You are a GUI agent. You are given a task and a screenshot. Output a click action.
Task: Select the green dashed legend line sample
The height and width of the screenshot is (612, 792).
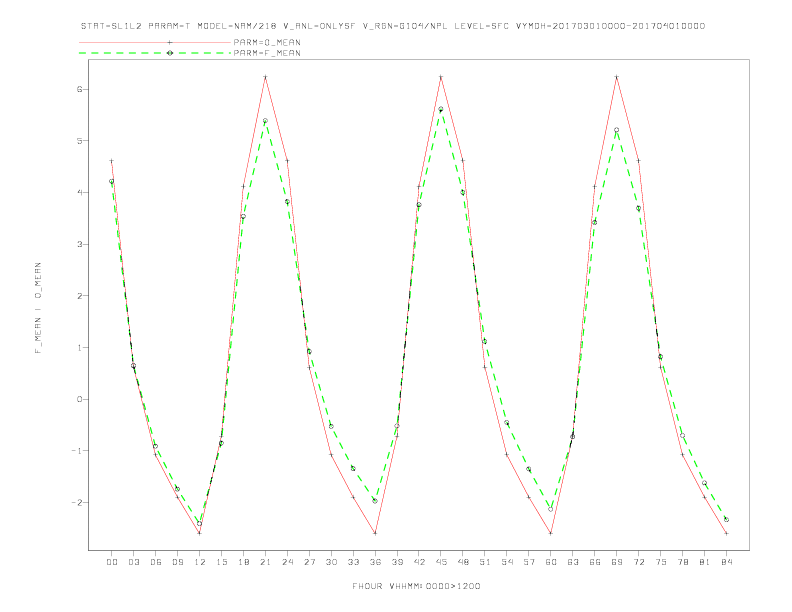(155, 53)
